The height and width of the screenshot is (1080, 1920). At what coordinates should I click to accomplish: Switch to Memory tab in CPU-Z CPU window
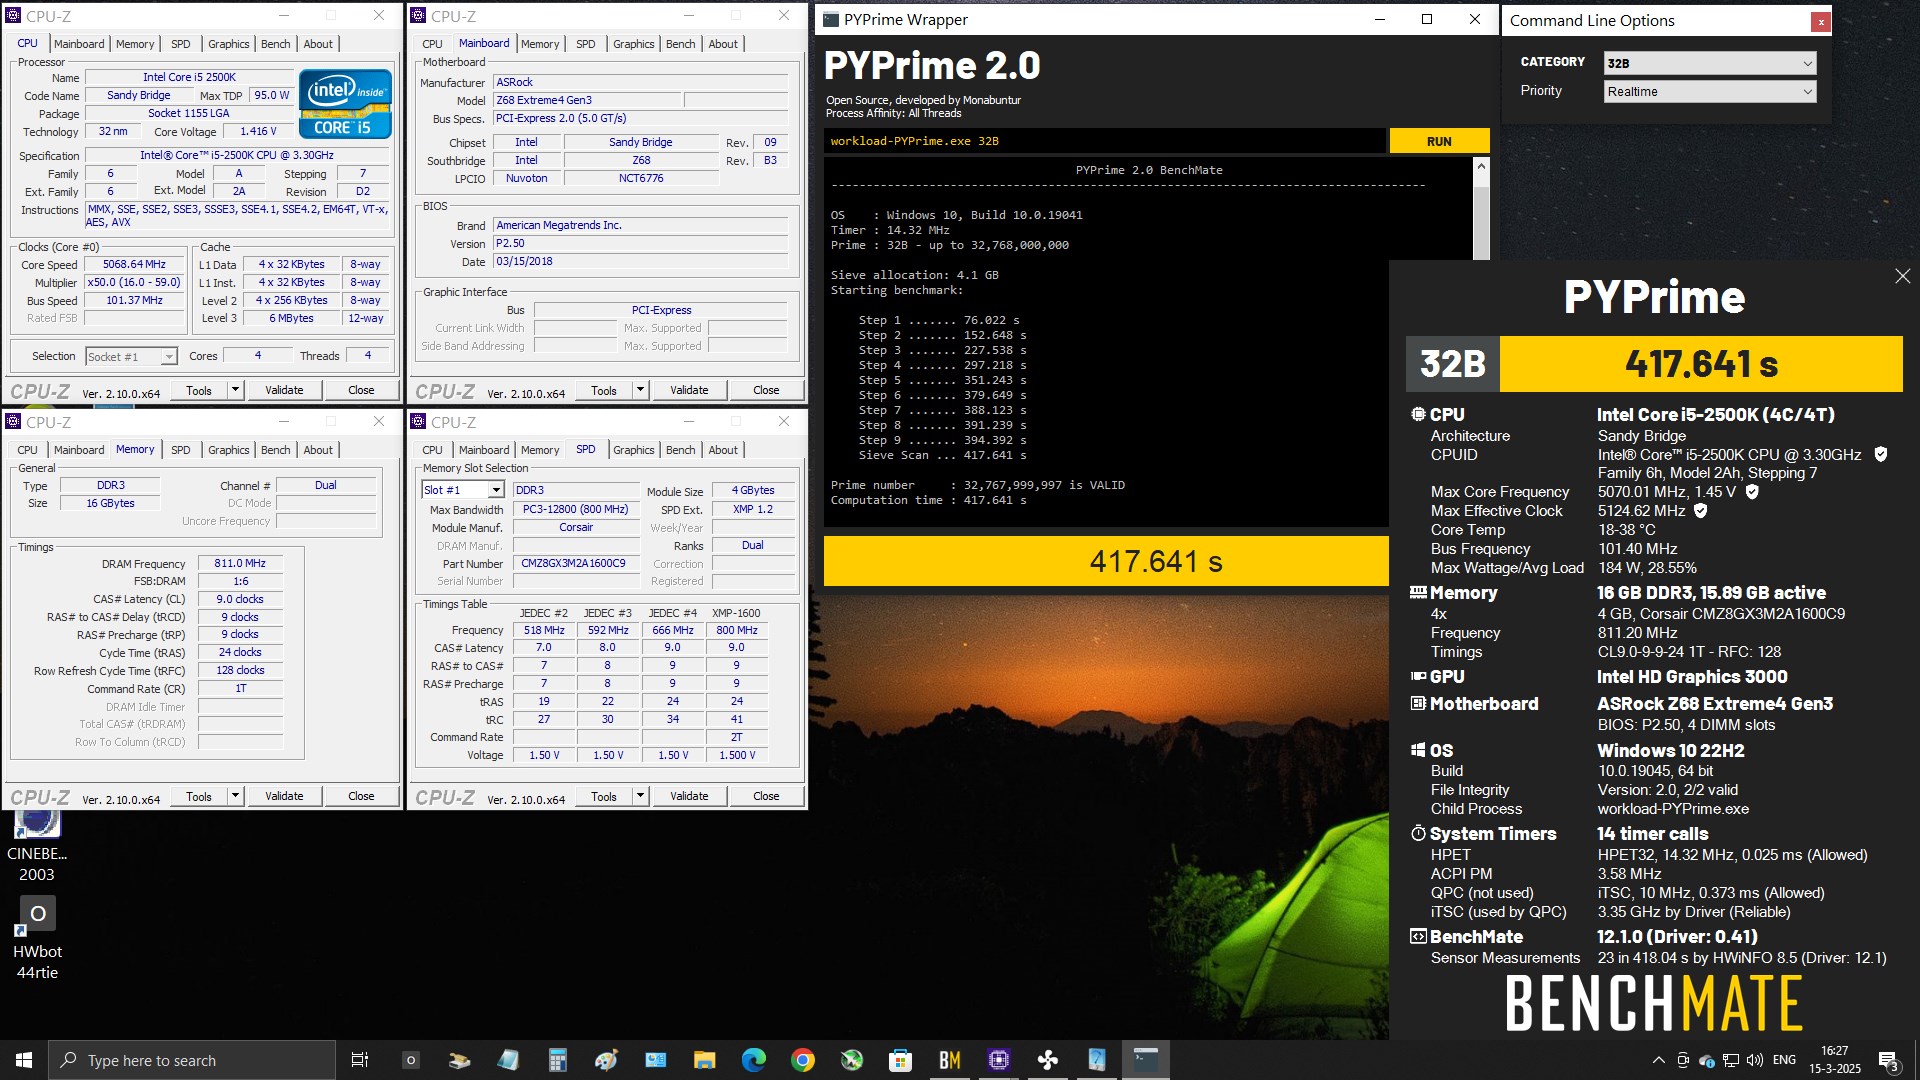coord(135,44)
